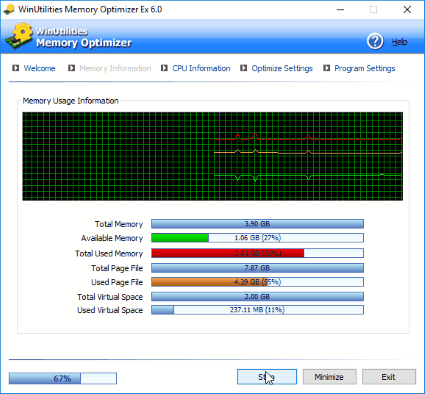Click the 'Total Memory' label
The width and height of the screenshot is (425, 394).
(x=119, y=224)
